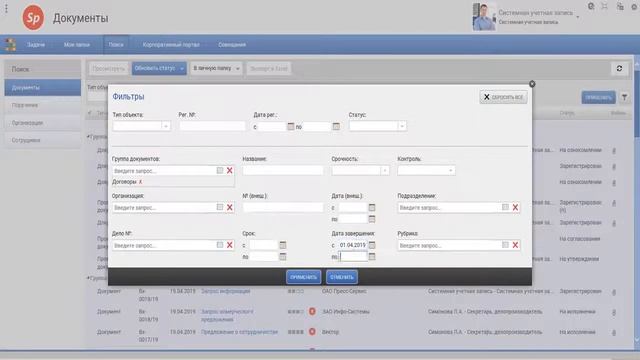Click the Экспорт в Excel button
The height and width of the screenshot is (360, 640).
(269, 69)
